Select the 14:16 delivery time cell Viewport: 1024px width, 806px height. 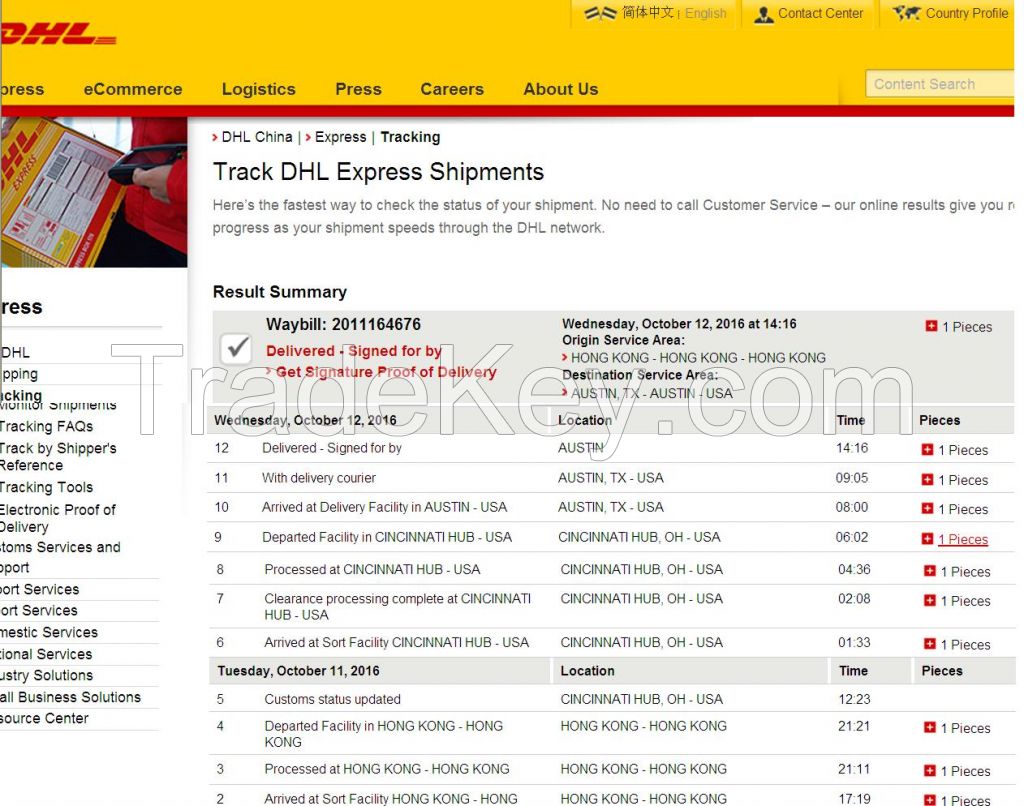tap(852, 448)
